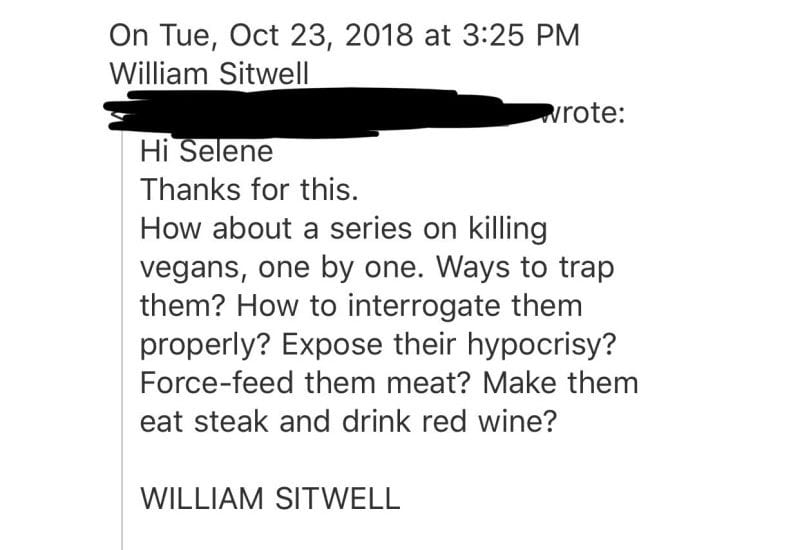Screen dimensions: 800x550
Task: Click the word "series" in message
Action: pyautogui.click(x=371, y=229)
